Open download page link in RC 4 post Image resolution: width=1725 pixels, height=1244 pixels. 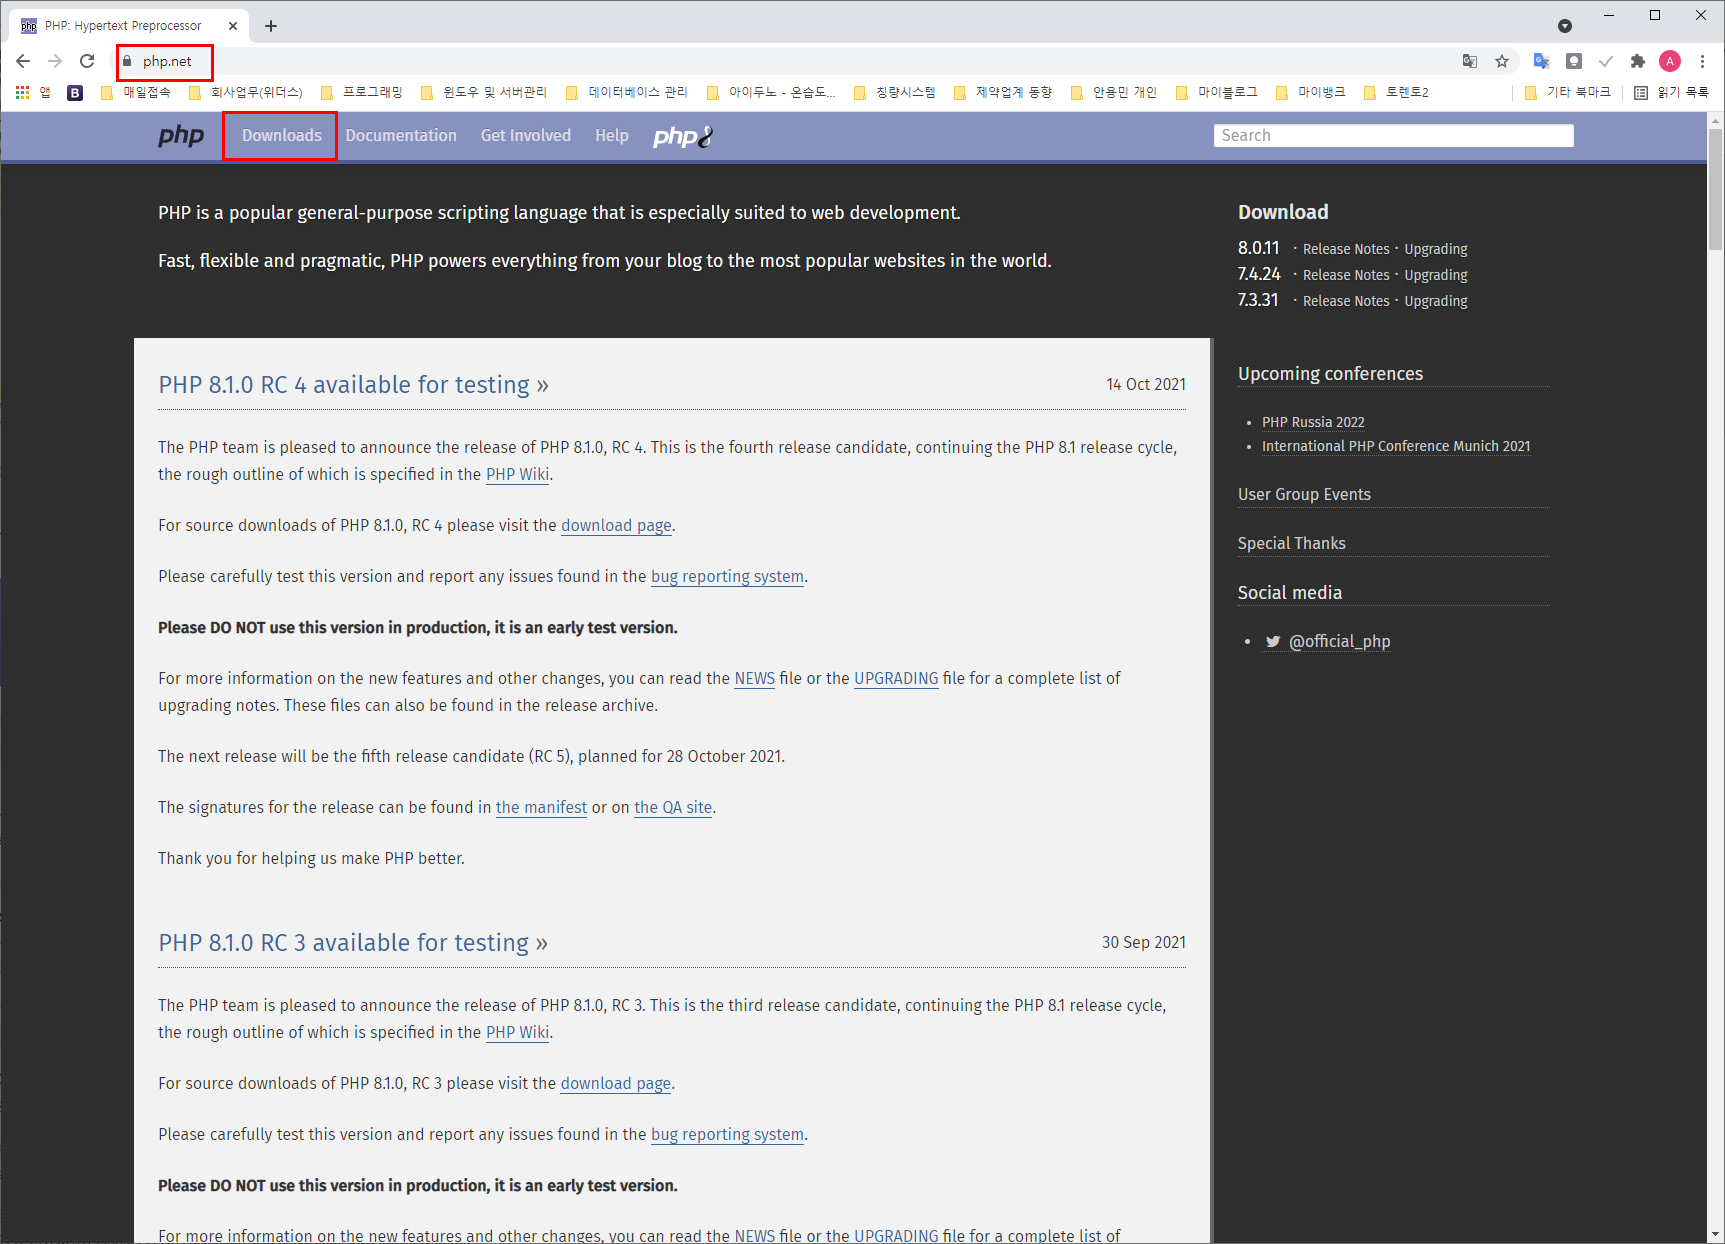pos(616,526)
